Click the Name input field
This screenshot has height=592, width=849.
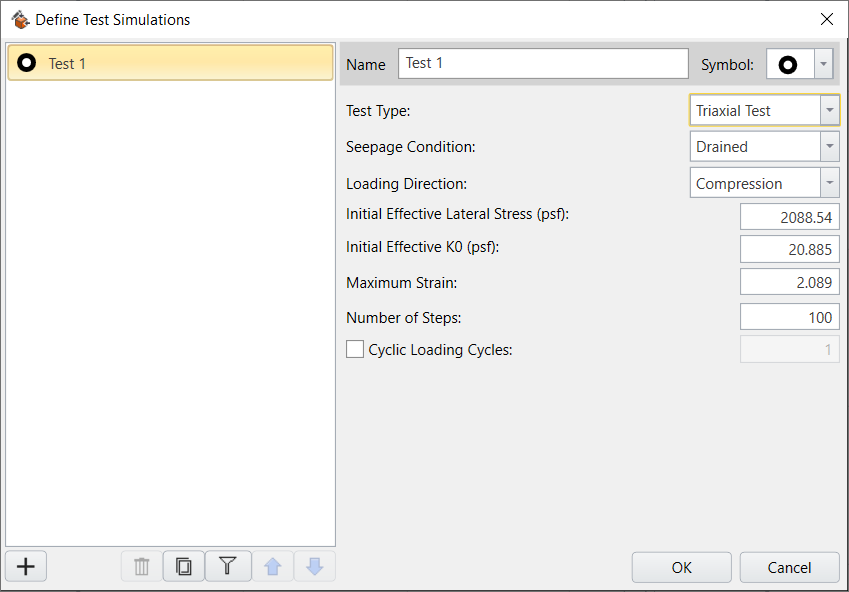point(543,63)
